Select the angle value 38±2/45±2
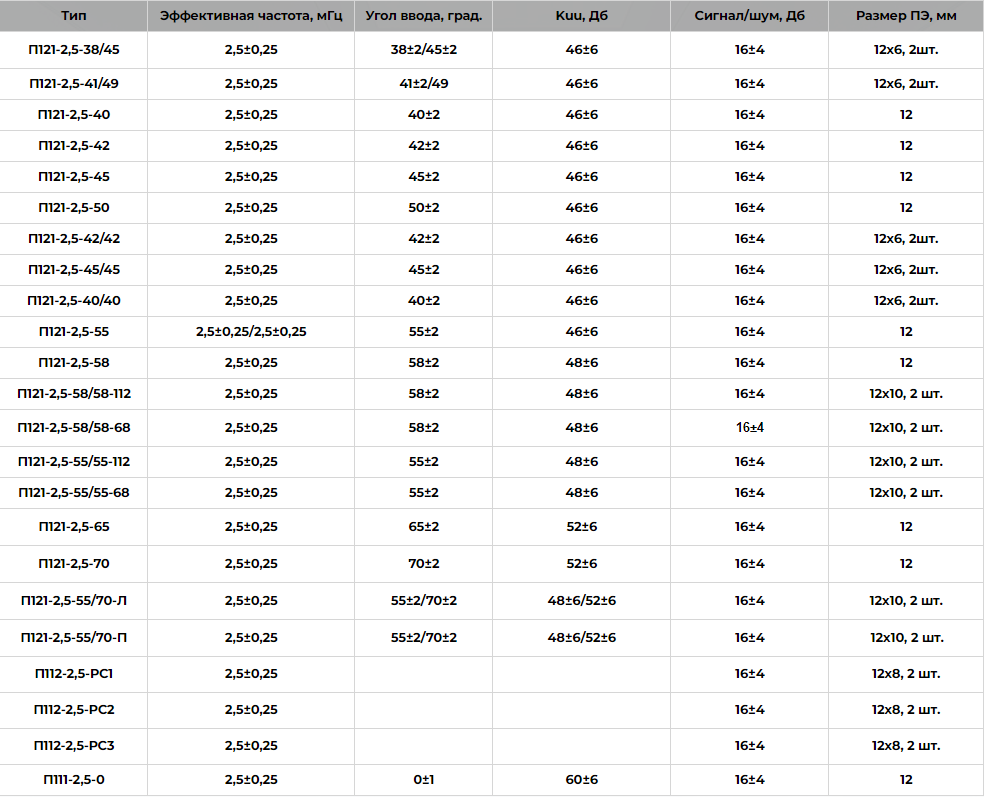984x797 pixels. tap(423, 48)
